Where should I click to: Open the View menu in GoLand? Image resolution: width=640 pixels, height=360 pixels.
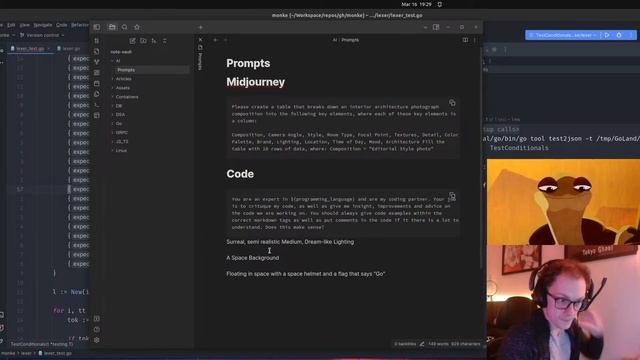(x=24, y=25)
